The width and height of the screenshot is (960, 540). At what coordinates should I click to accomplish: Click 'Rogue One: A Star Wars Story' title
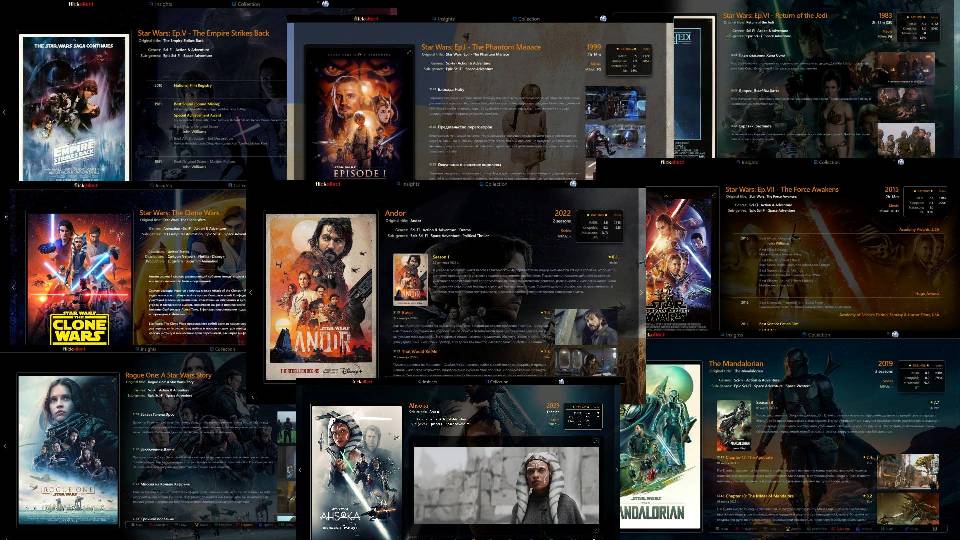pyautogui.click(x=168, y=376)
